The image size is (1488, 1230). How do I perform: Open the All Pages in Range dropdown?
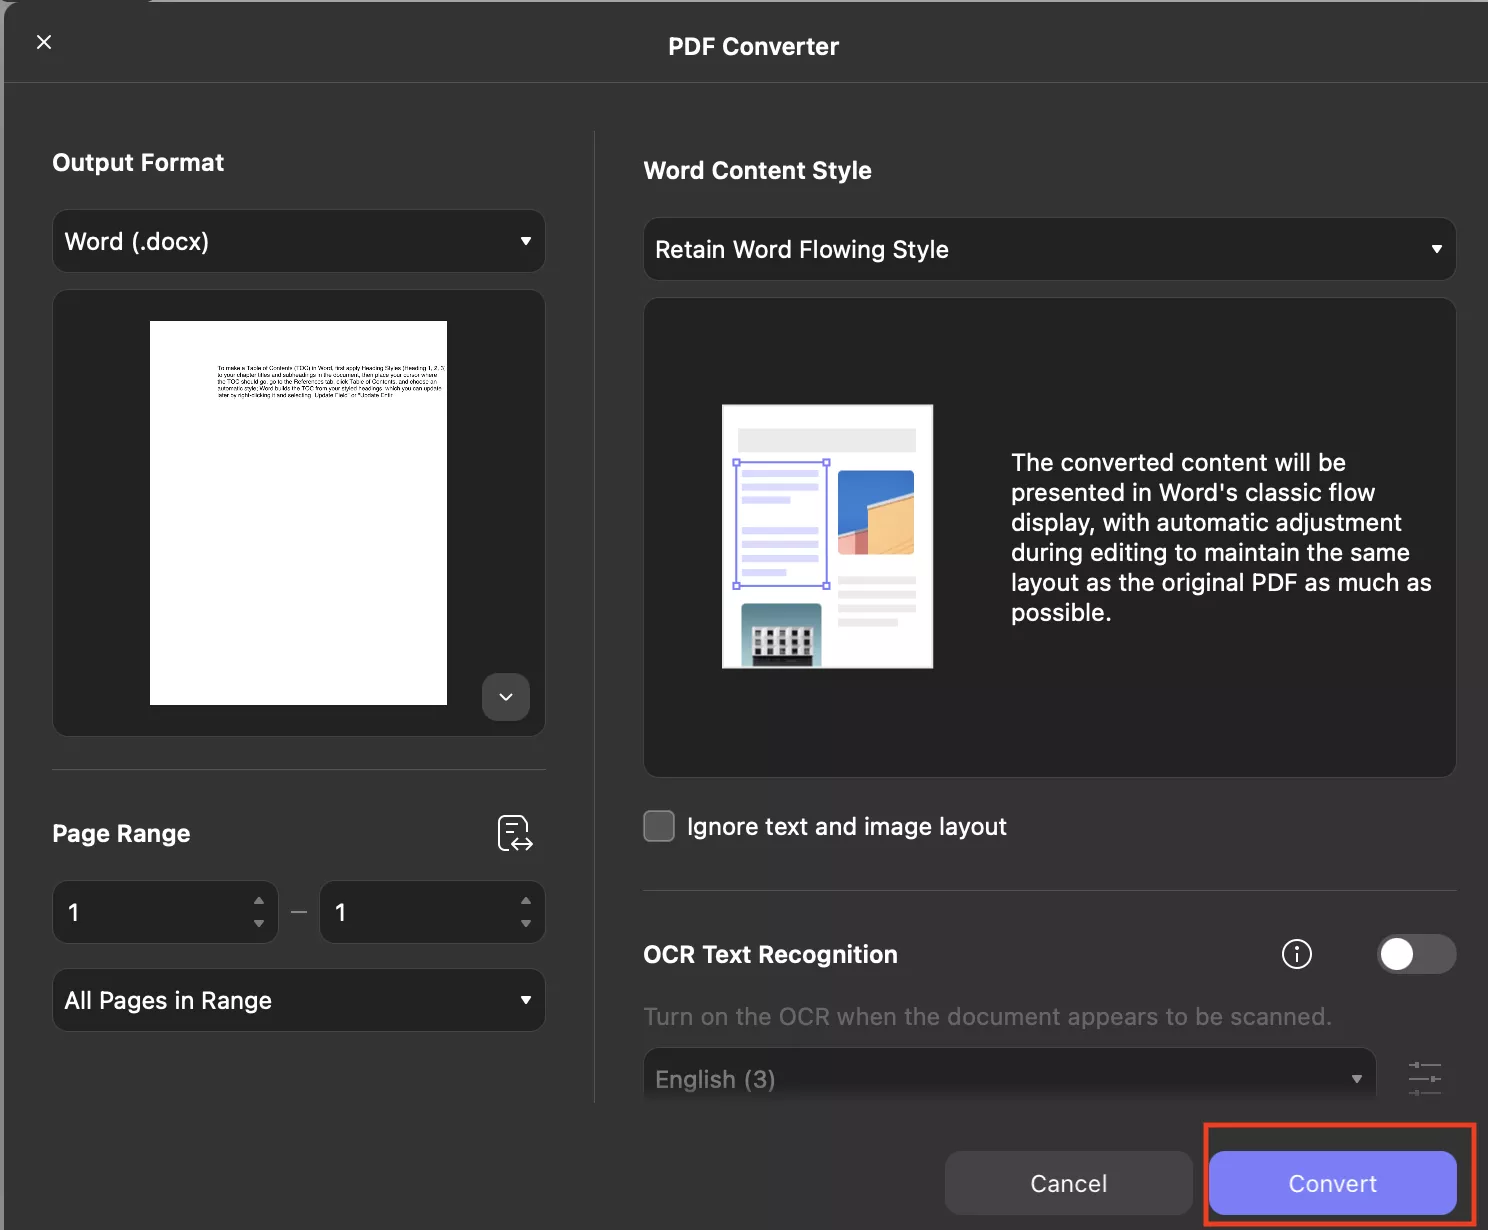pos(298,1000)
